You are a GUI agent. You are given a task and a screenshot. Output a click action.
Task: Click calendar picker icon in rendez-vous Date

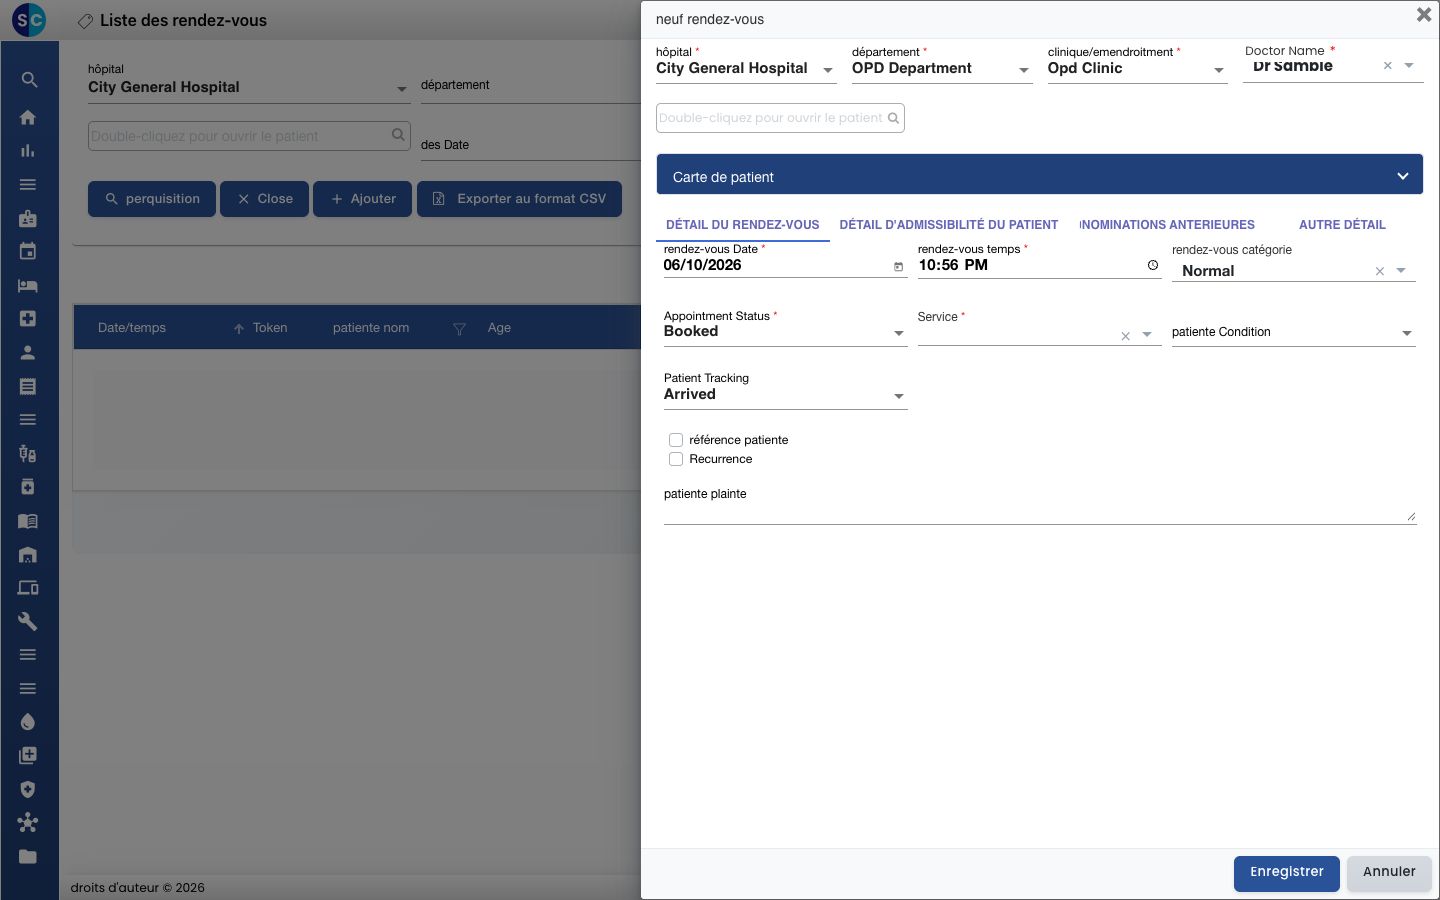click(898, 266)
